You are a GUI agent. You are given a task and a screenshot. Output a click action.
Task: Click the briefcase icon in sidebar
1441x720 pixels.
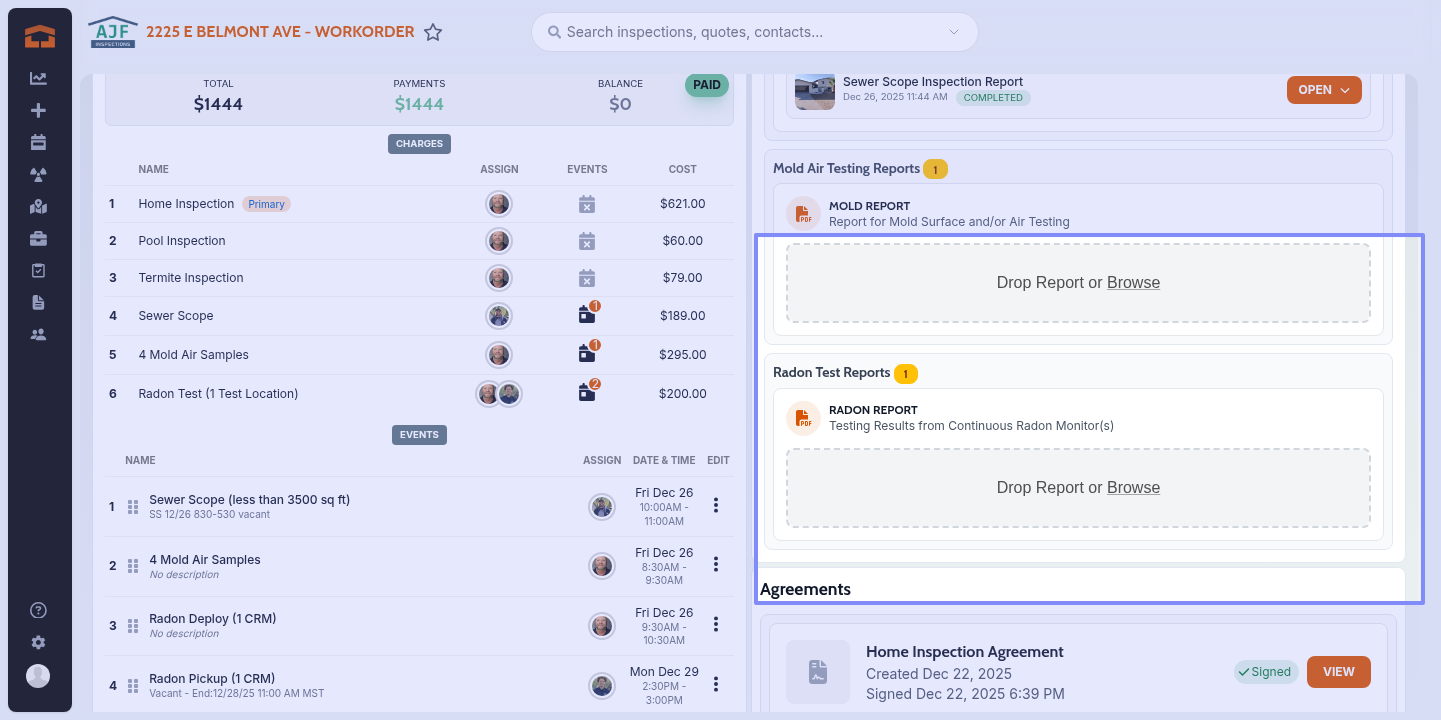[x=38, y=239]
